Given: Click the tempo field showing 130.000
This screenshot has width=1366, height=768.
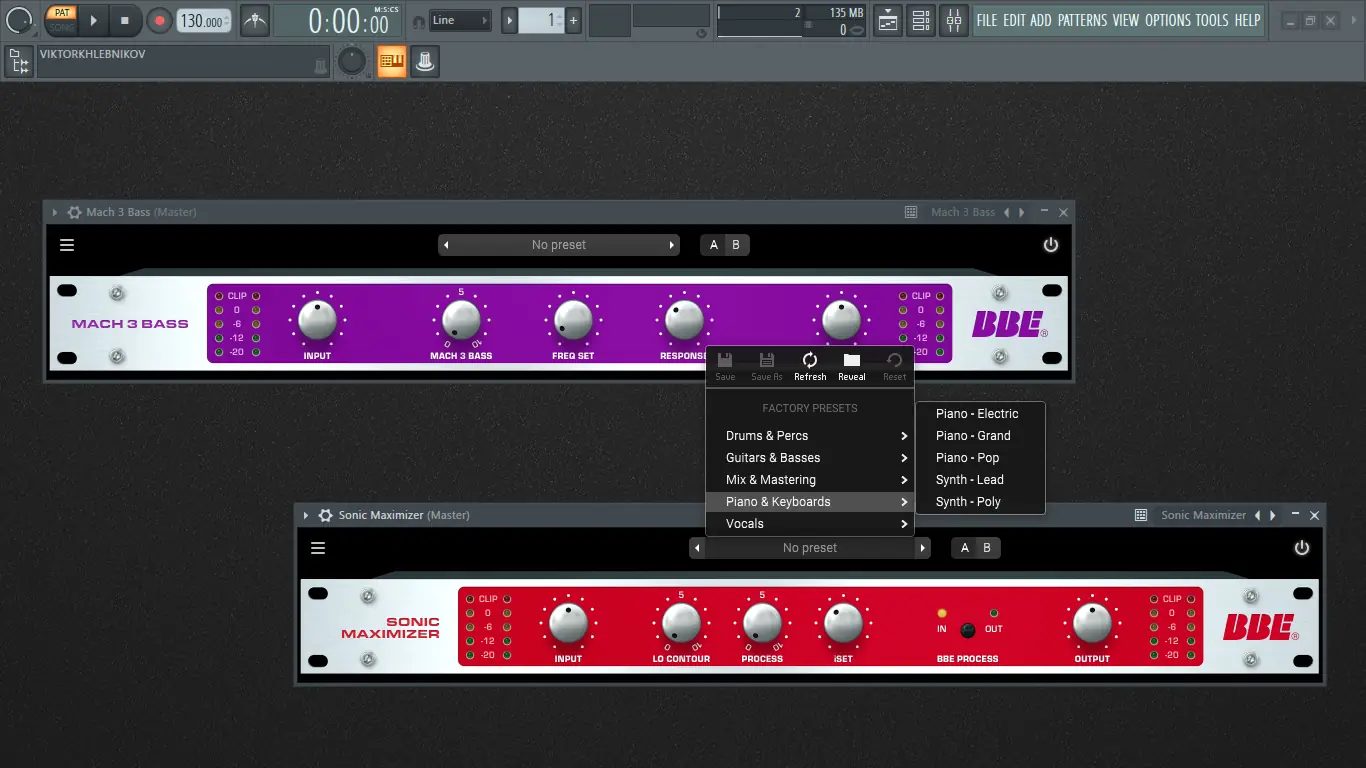Looking at the screenshot, I should tap(204, 21).
